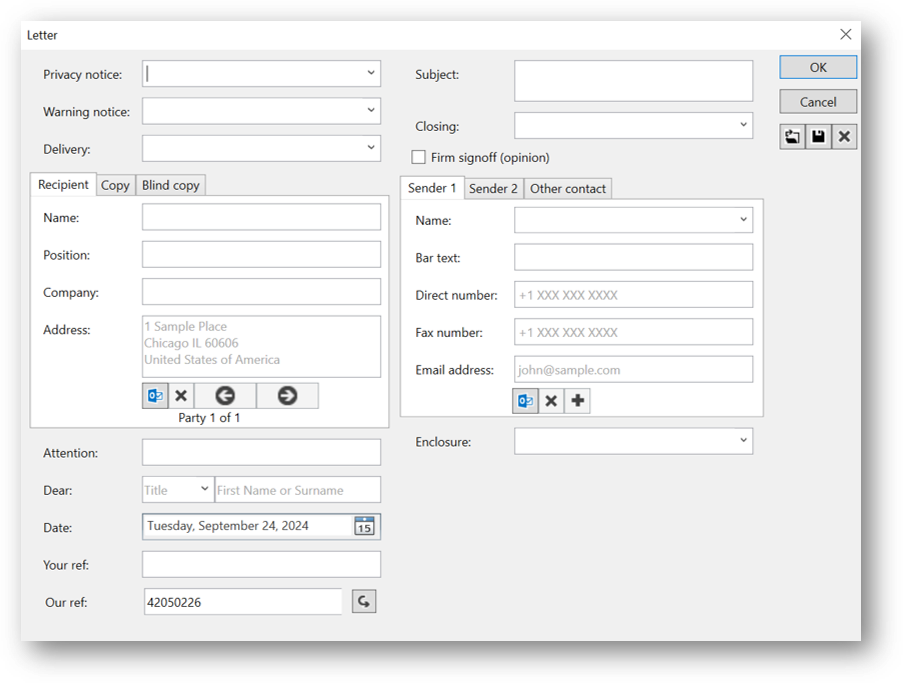
Task: Clear Sender 1 details with X icon
Action: click(551, 401)
